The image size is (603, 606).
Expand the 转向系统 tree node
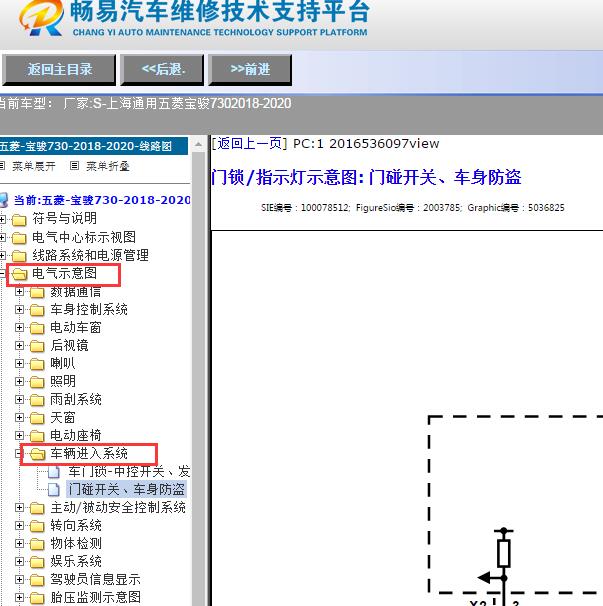(x=19, y=525)
